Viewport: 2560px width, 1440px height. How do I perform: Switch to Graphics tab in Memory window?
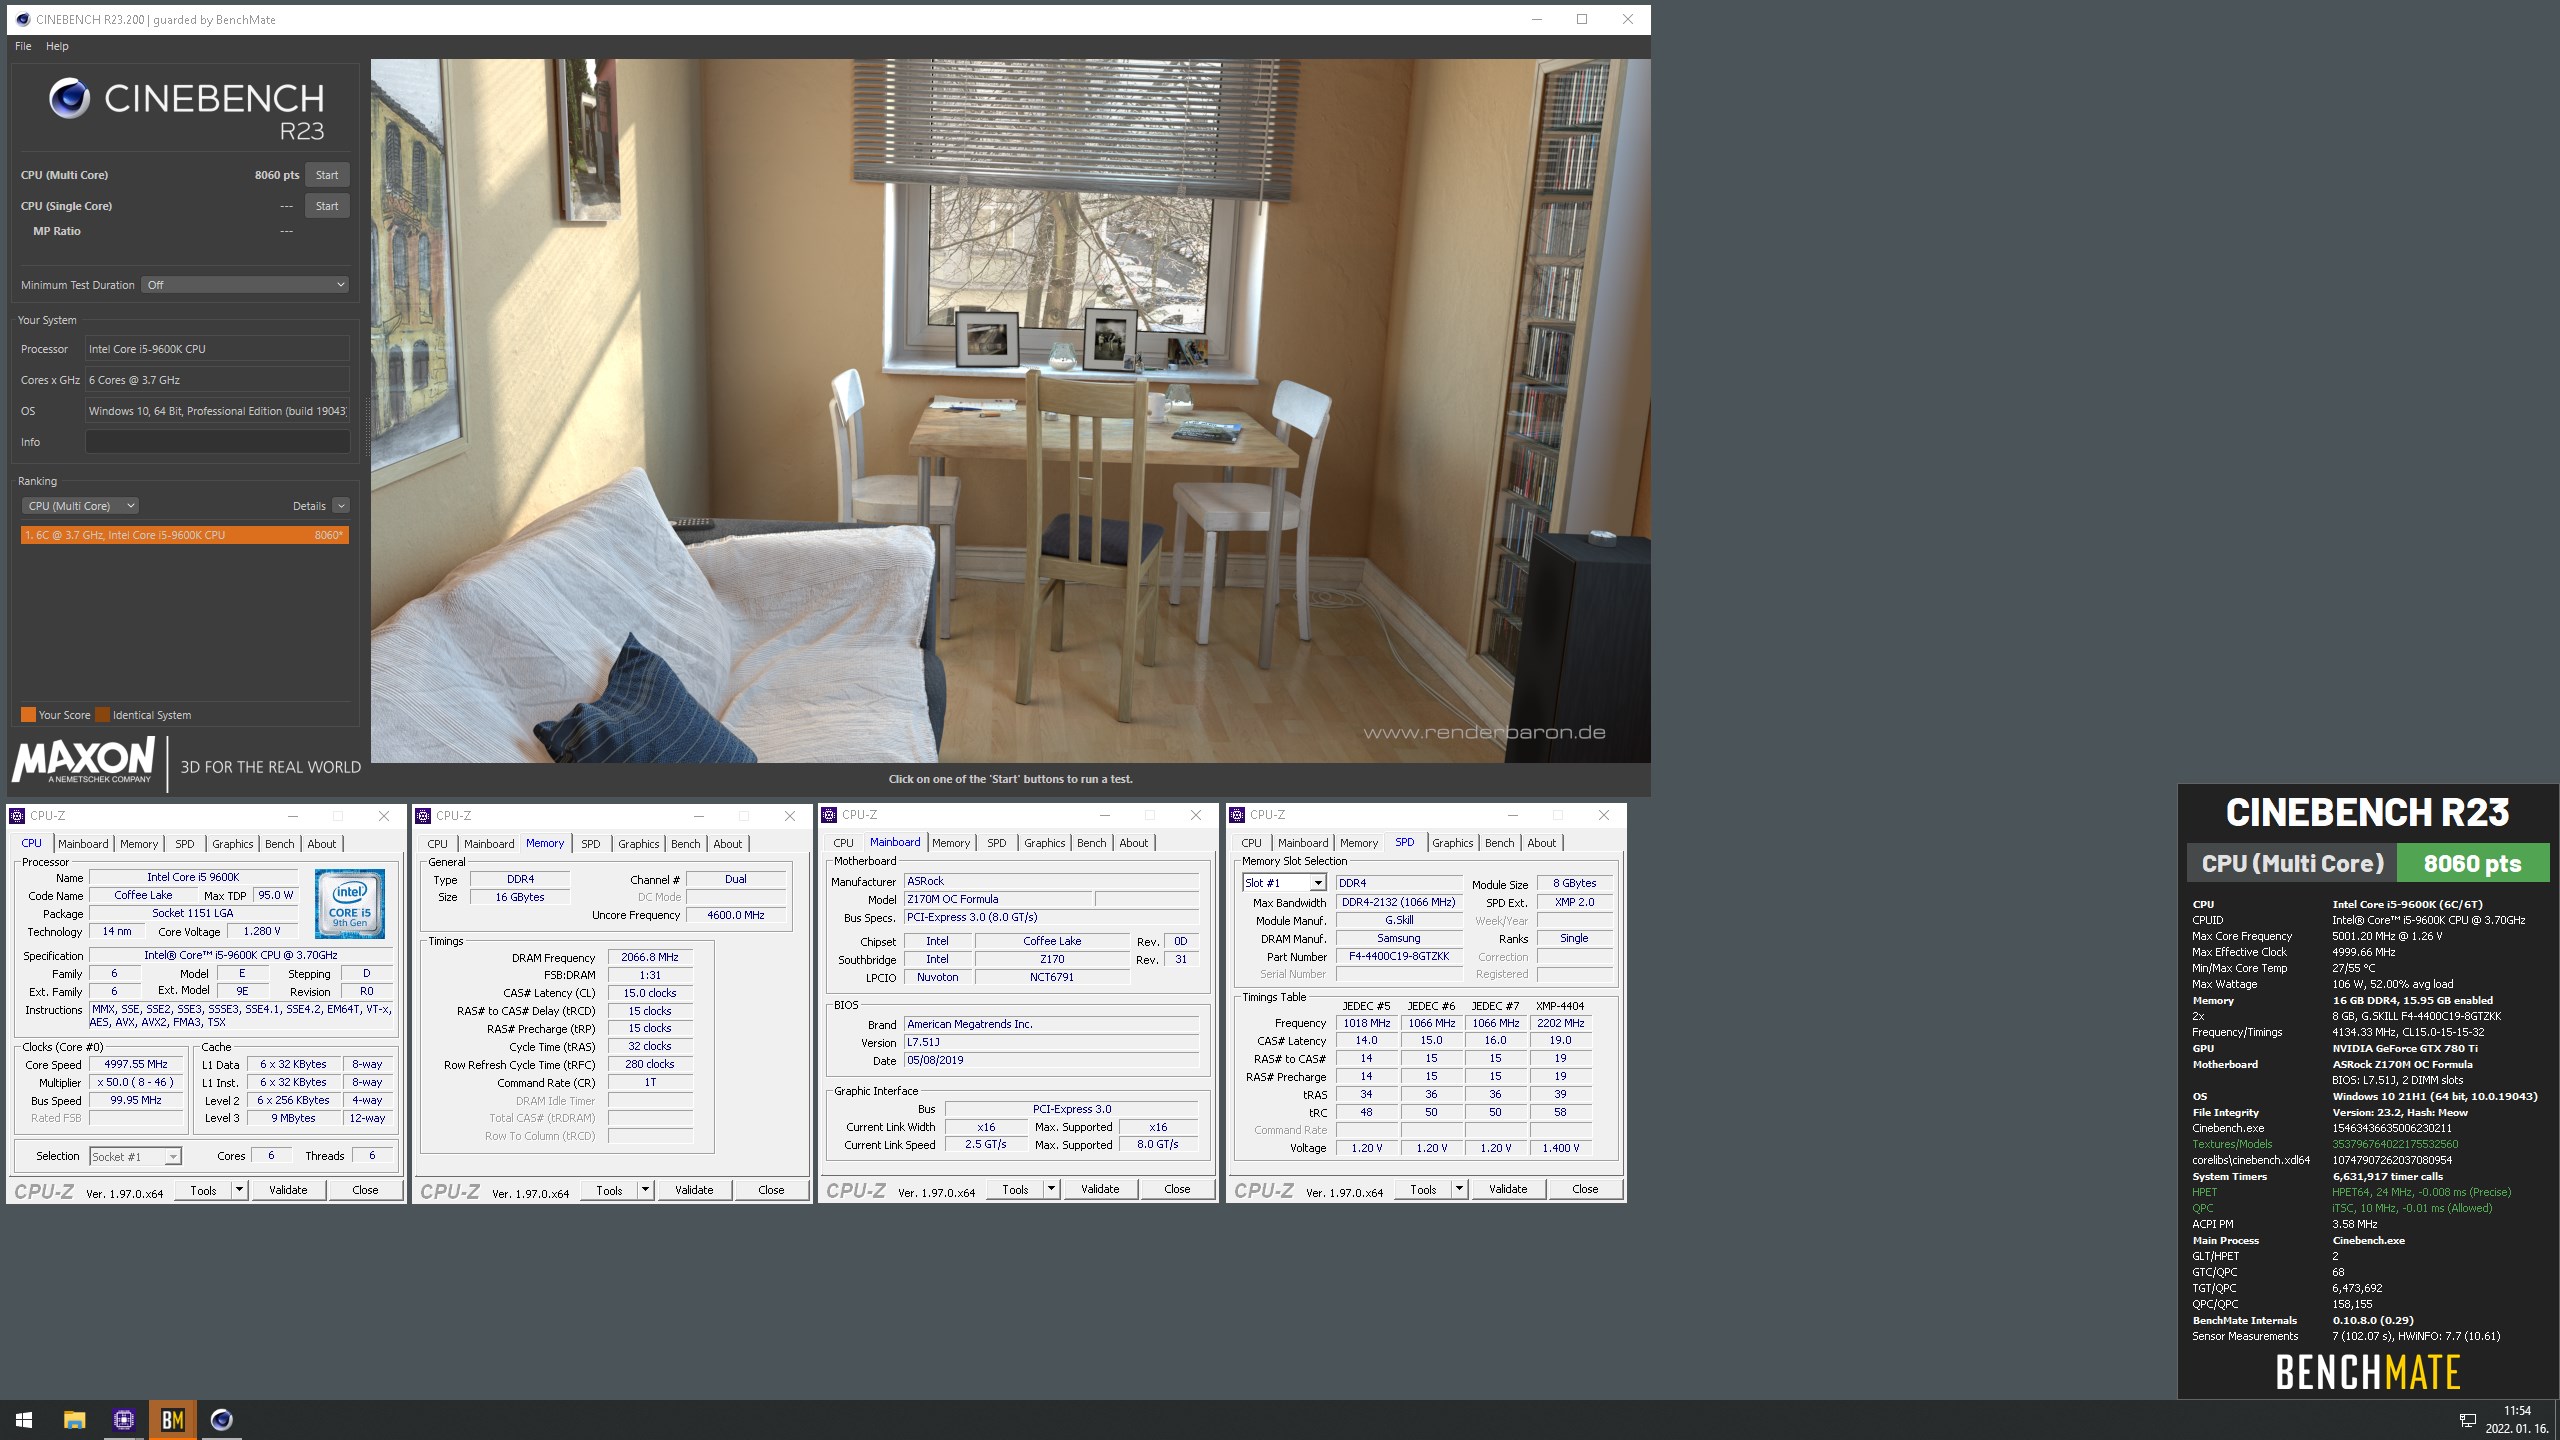tap(638, 844)
